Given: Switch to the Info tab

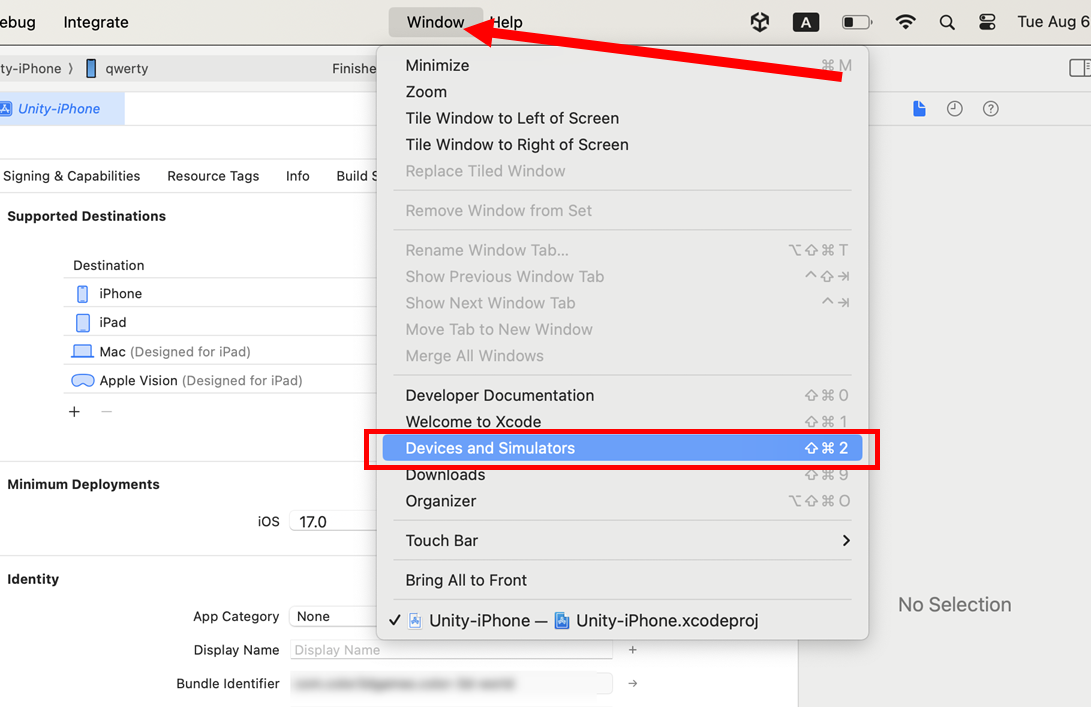Looking at the screenshot, I should tap(298, 176).
